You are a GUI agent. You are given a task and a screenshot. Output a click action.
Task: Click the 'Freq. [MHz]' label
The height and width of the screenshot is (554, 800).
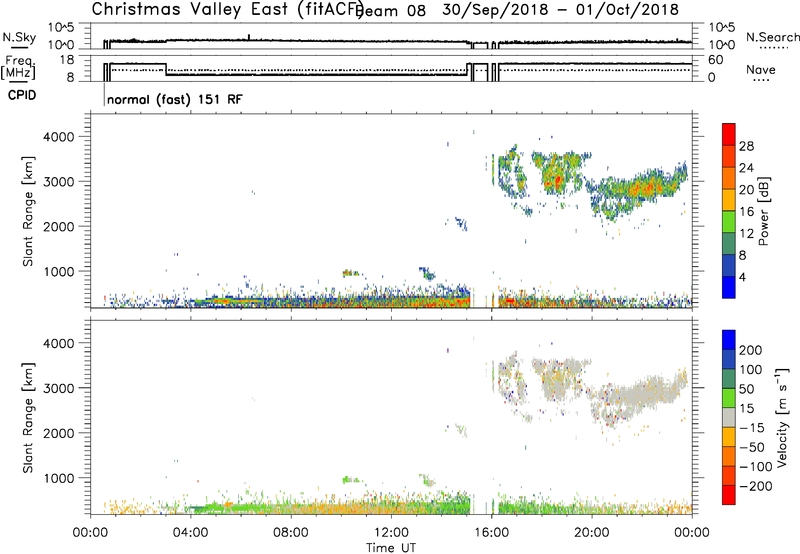(x=19, y=67)
